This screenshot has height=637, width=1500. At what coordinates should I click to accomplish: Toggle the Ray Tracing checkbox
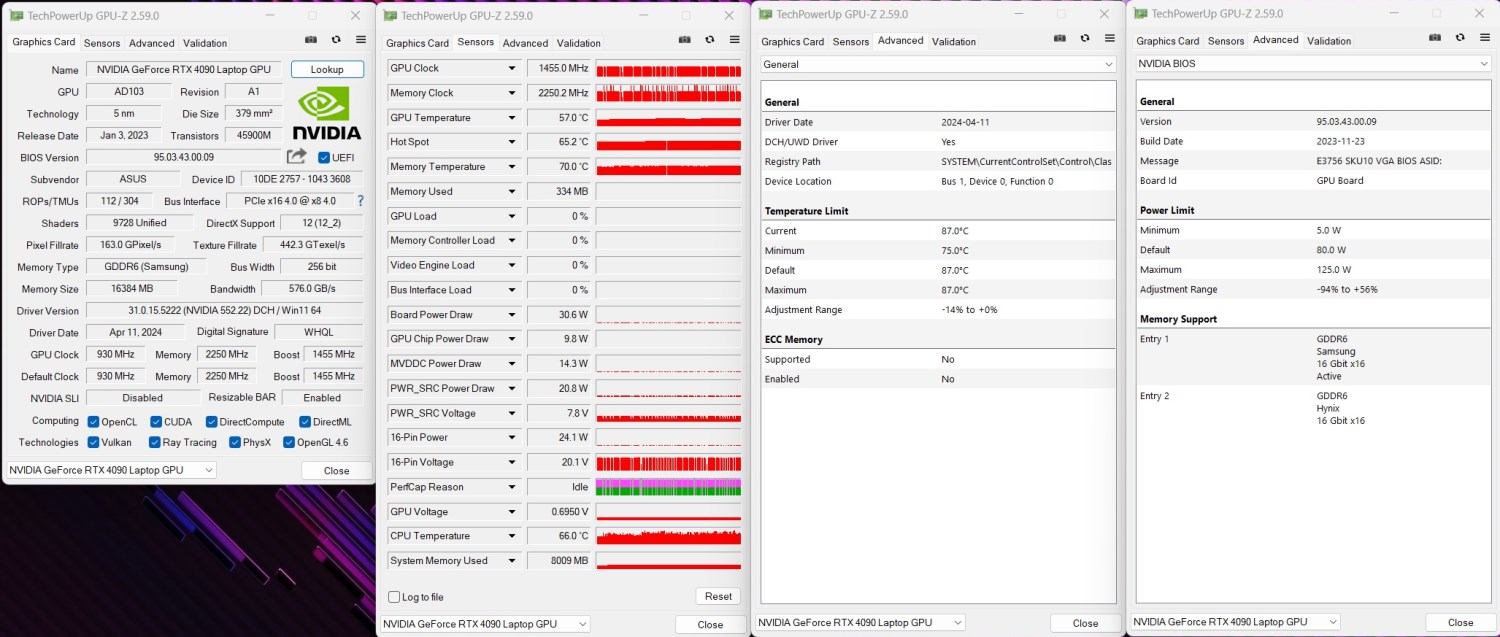[x=155, y=442]
